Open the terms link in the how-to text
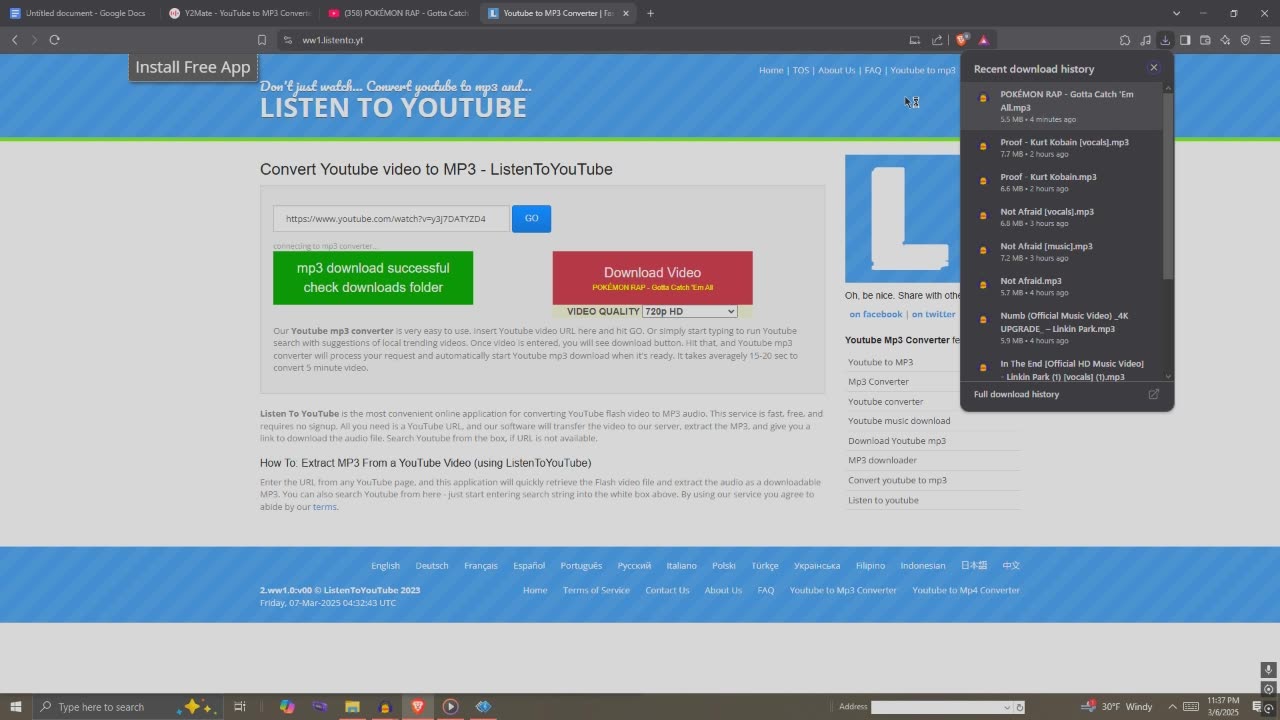The width and height of the screenshot is (1280, 720). tap(324, 507)
